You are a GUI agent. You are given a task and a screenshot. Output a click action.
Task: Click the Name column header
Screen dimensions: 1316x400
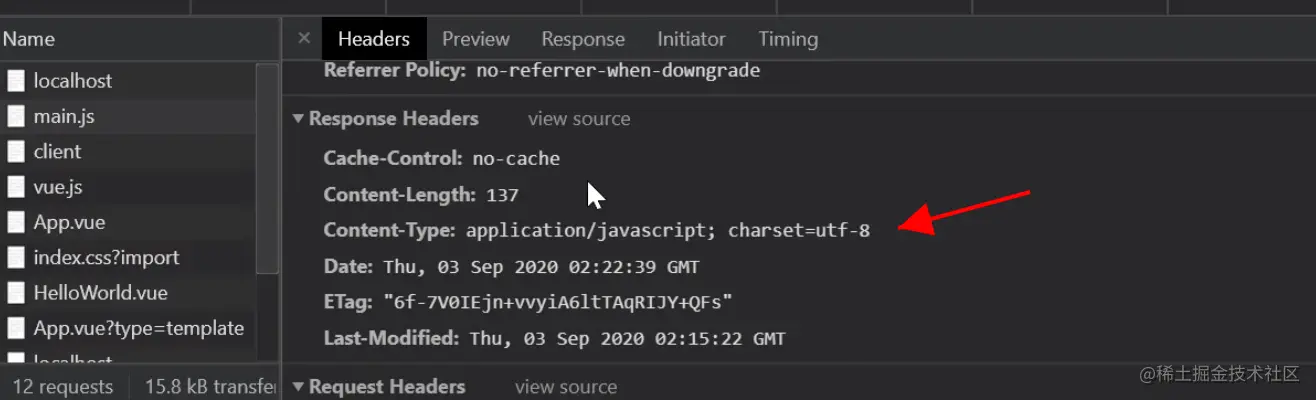point(30,39)
